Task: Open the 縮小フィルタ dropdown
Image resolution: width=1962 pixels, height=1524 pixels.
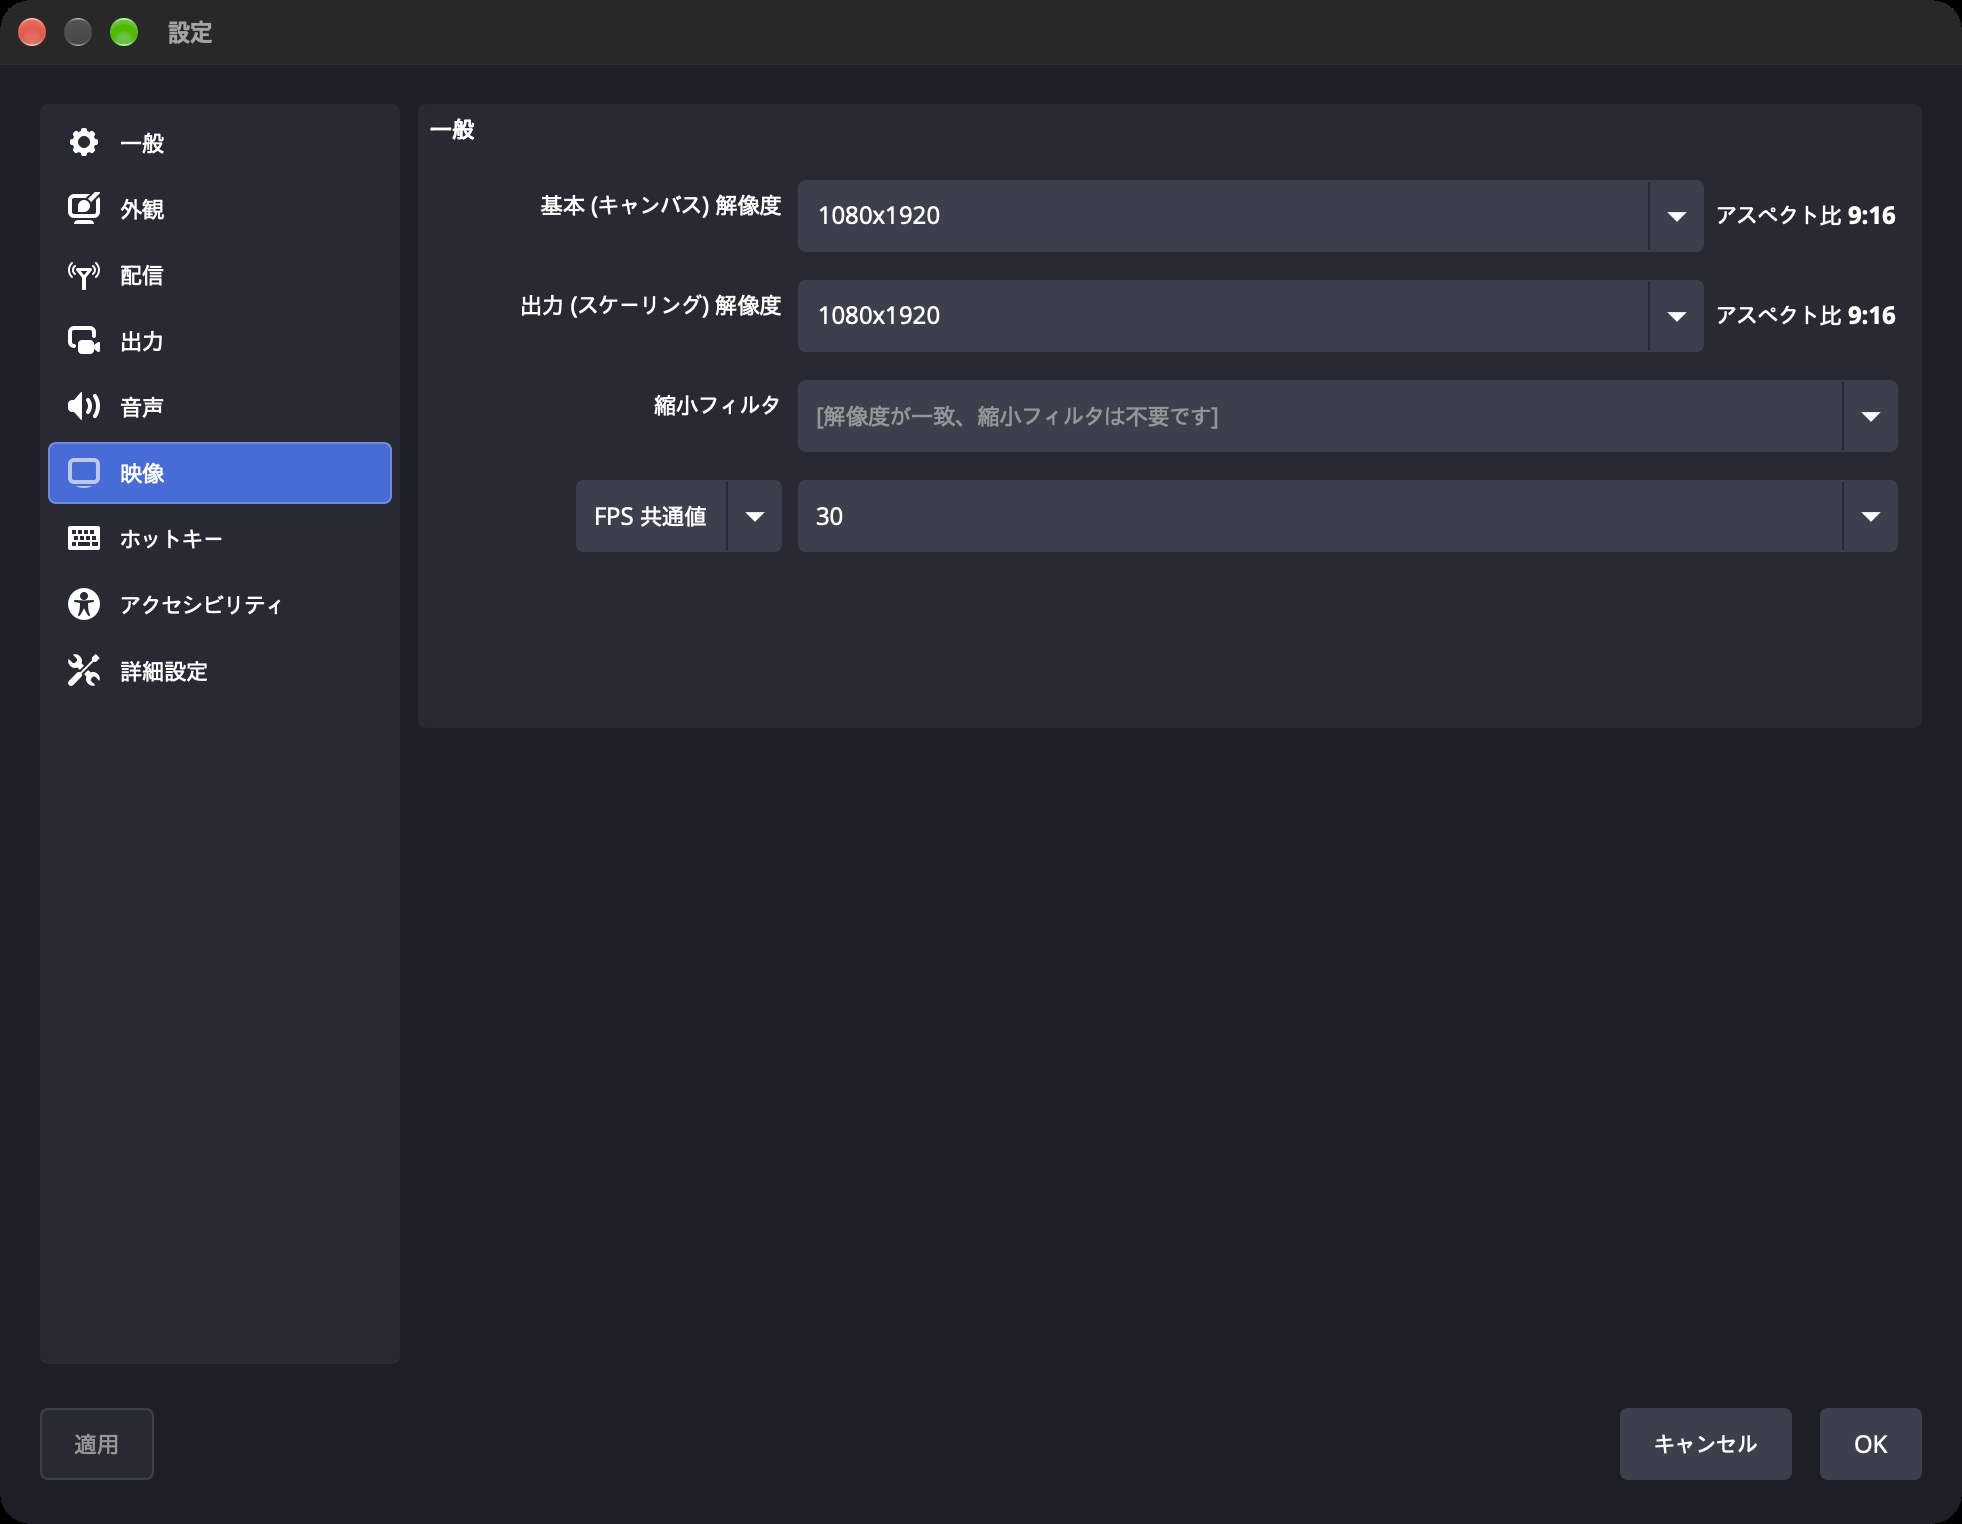Action: coord(1347,416)
